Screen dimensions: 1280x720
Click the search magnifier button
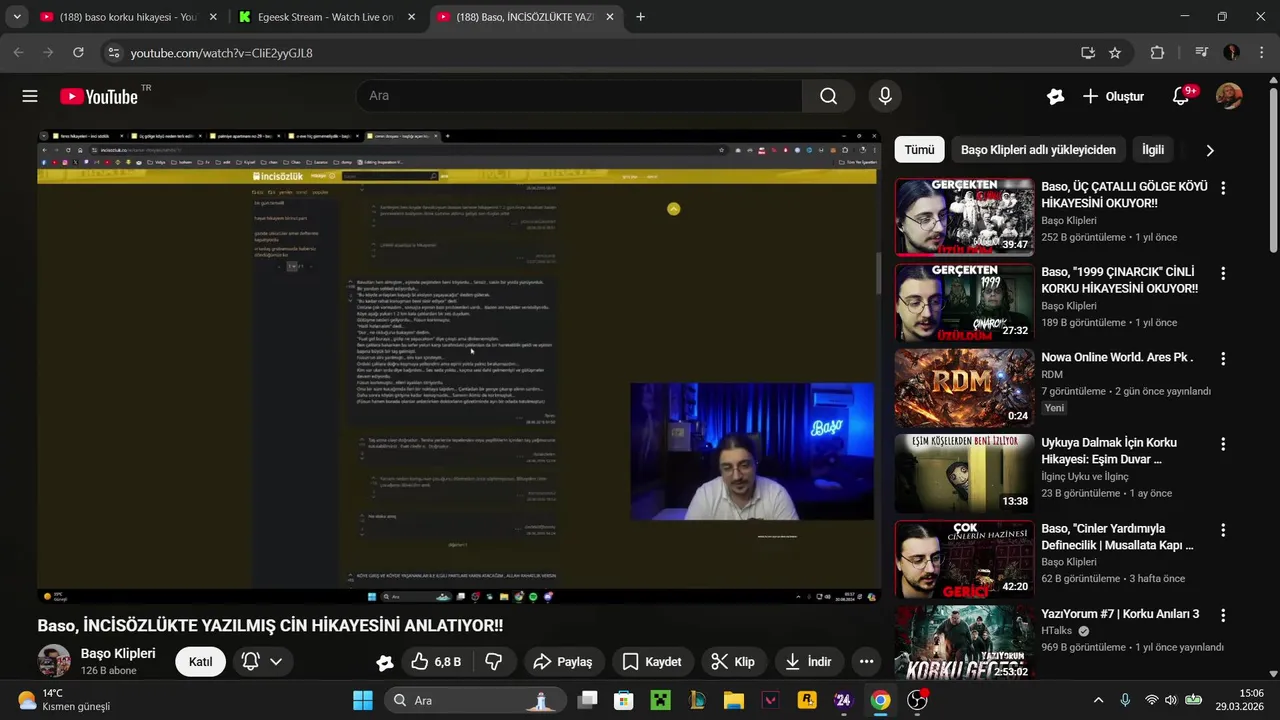point(828,96)
